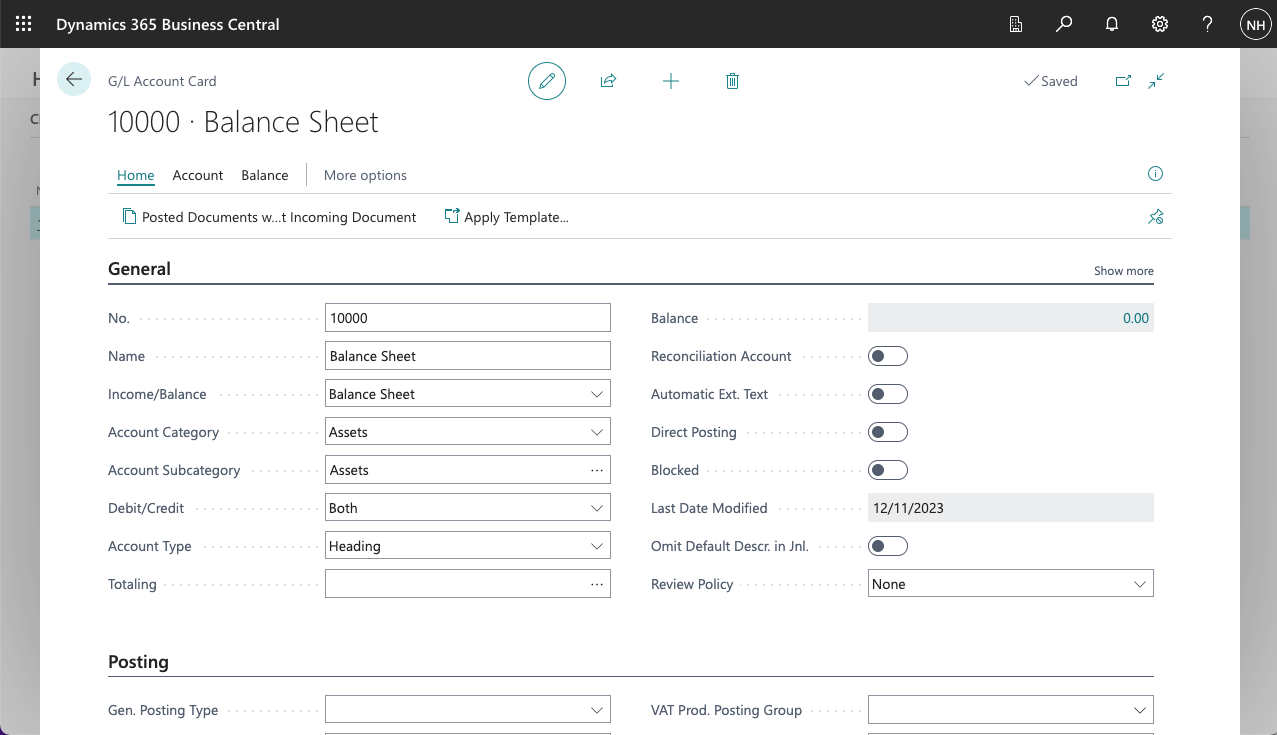Click Show more in General section
This screenshot has height=735, width=1277.
[1123, 271]
